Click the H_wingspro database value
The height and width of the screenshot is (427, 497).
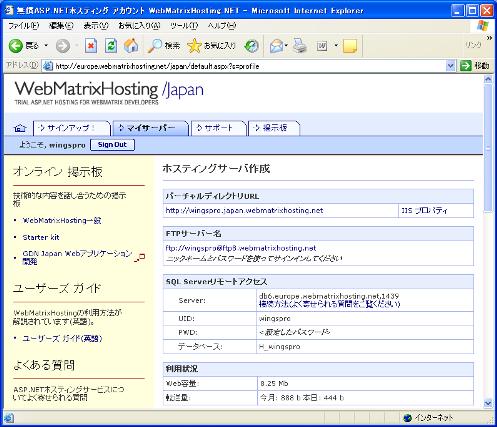[x=279, y=347]
